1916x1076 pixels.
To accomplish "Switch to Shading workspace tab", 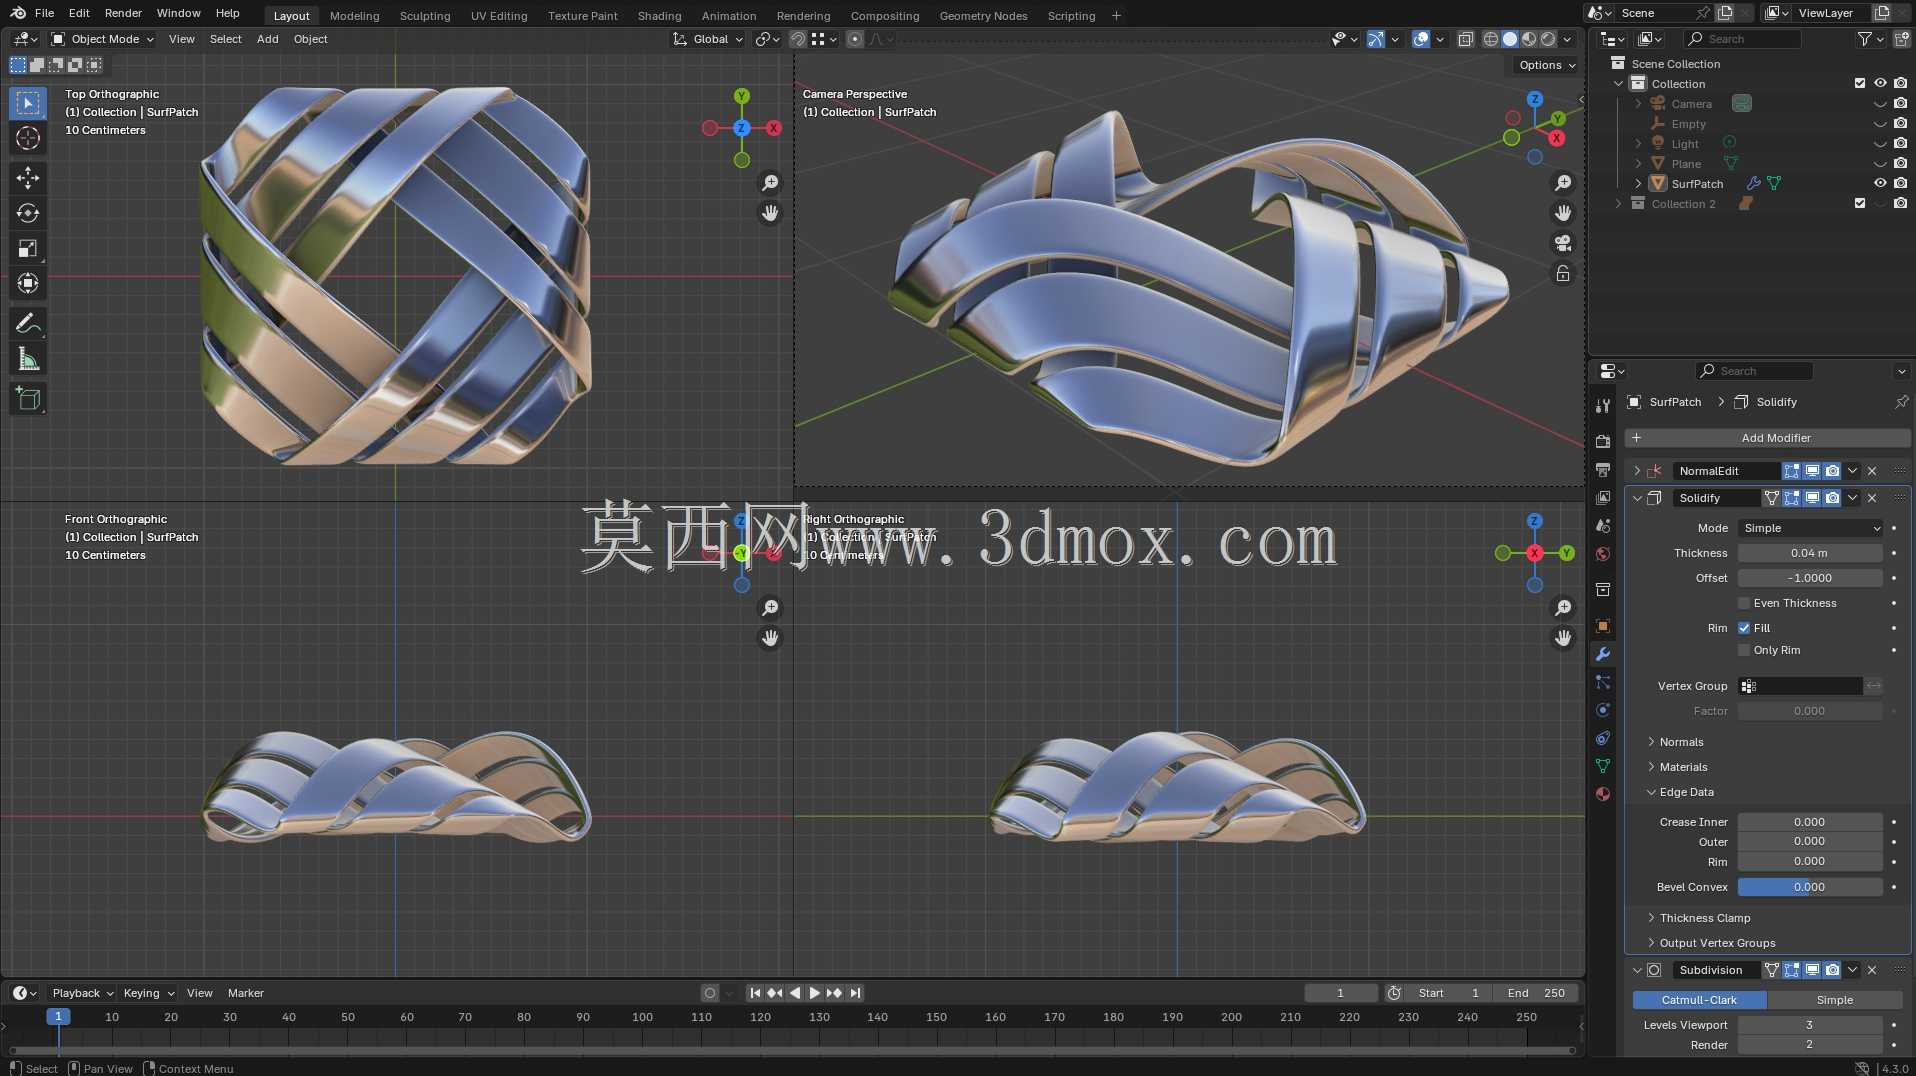I will (660, 15).
